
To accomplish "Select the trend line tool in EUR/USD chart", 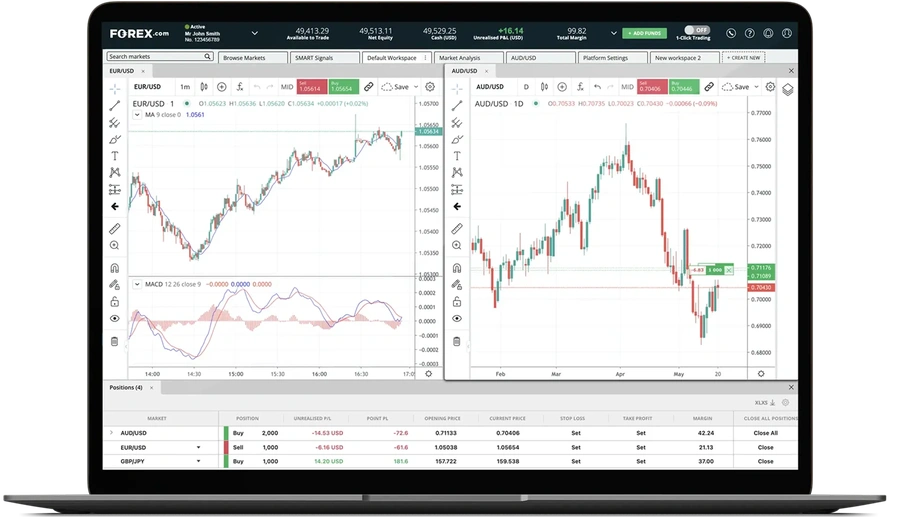I will tap(115, 105).
